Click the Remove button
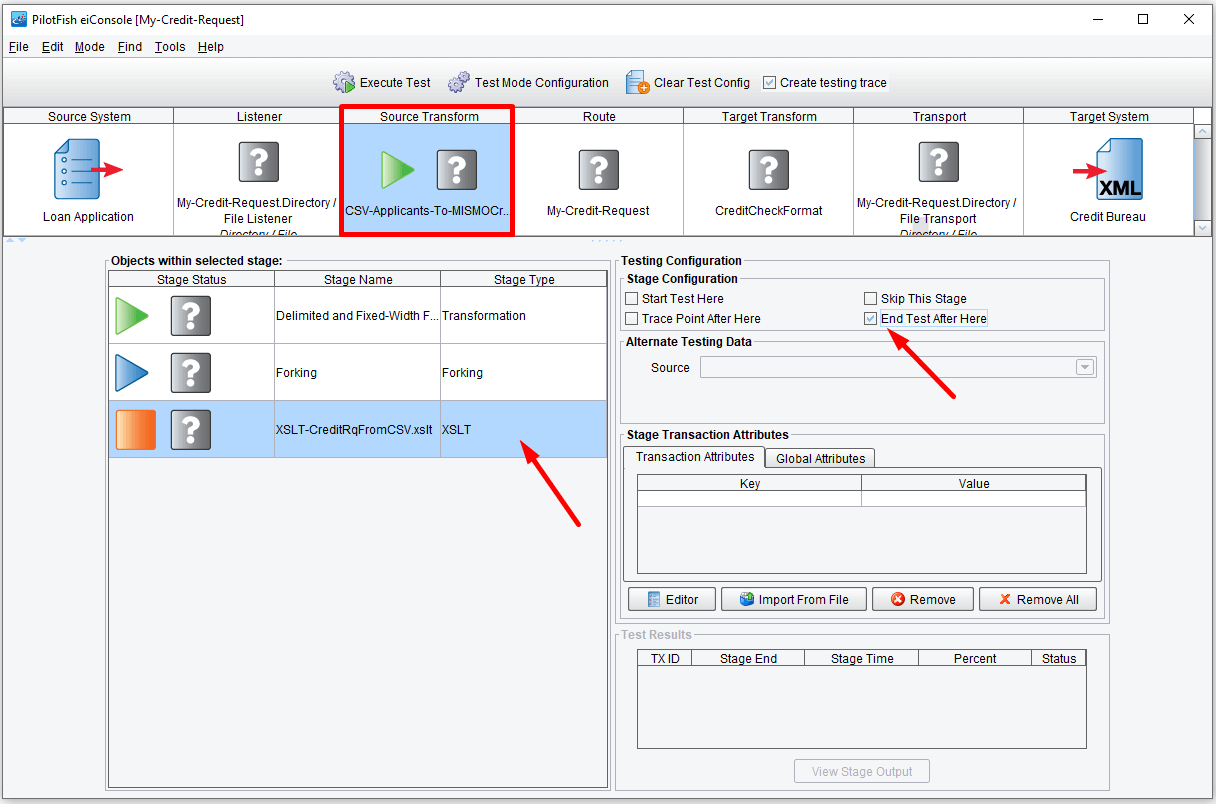 (x=923, y=599)
